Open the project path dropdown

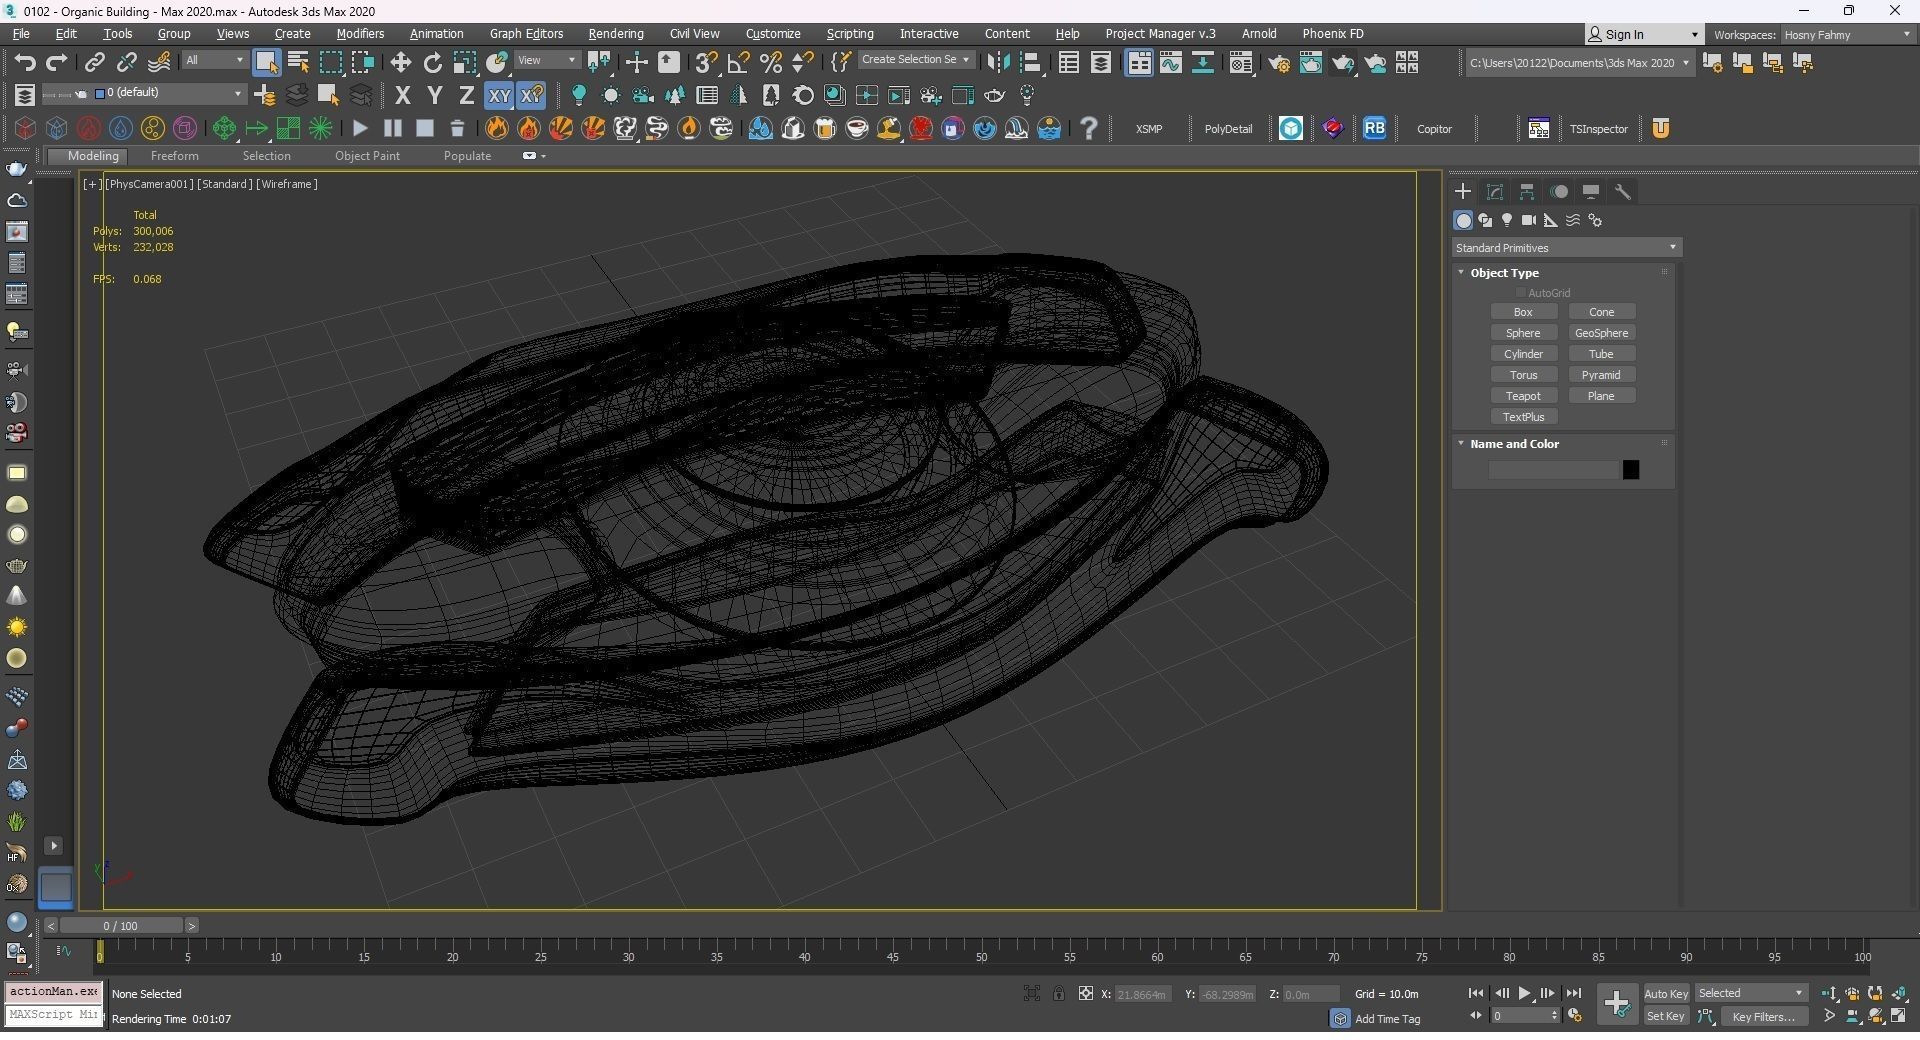pyautogui.click(x=1579, y=63)
